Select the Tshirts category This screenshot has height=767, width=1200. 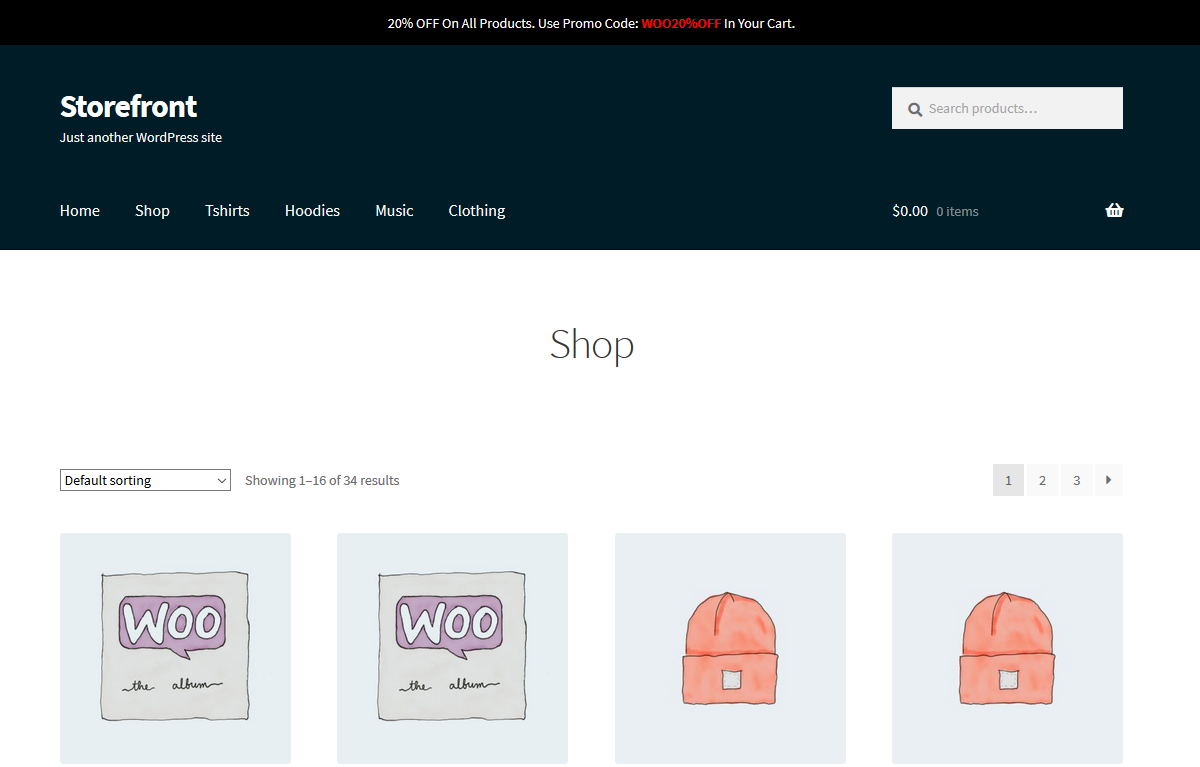(x=227, y=210)
